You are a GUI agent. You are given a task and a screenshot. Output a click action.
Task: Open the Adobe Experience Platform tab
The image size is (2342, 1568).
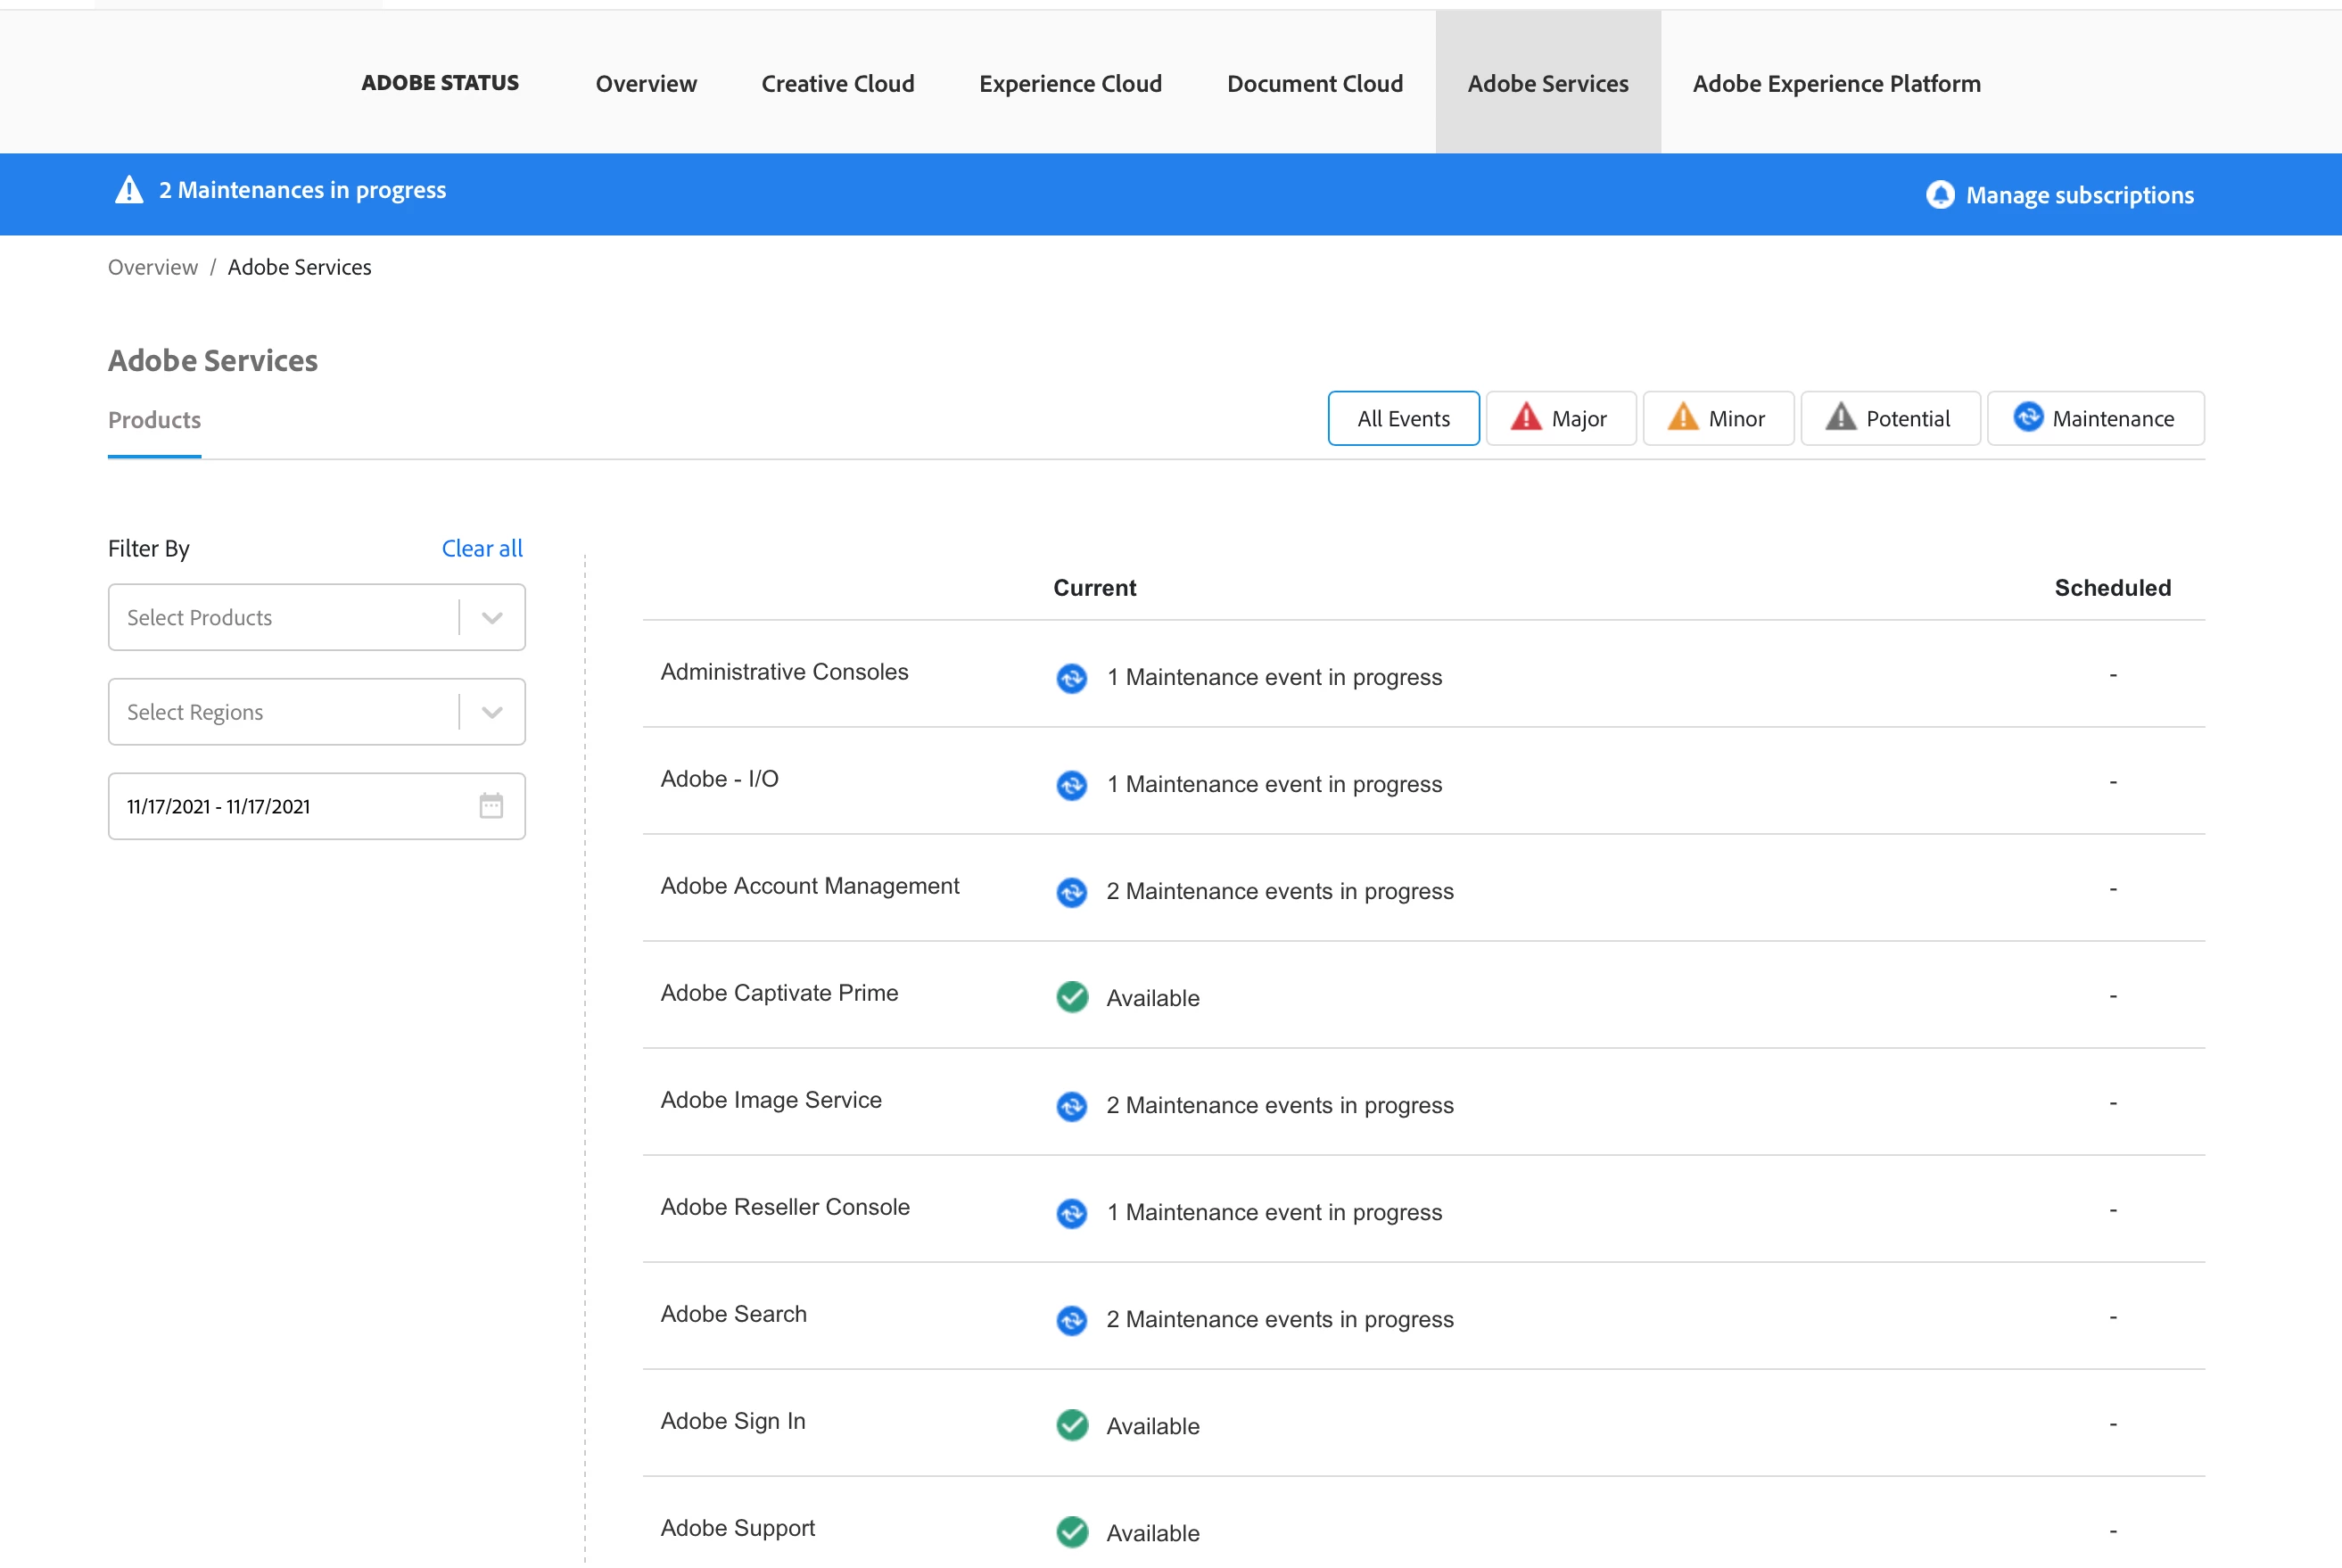click(x=1836, y=83)
